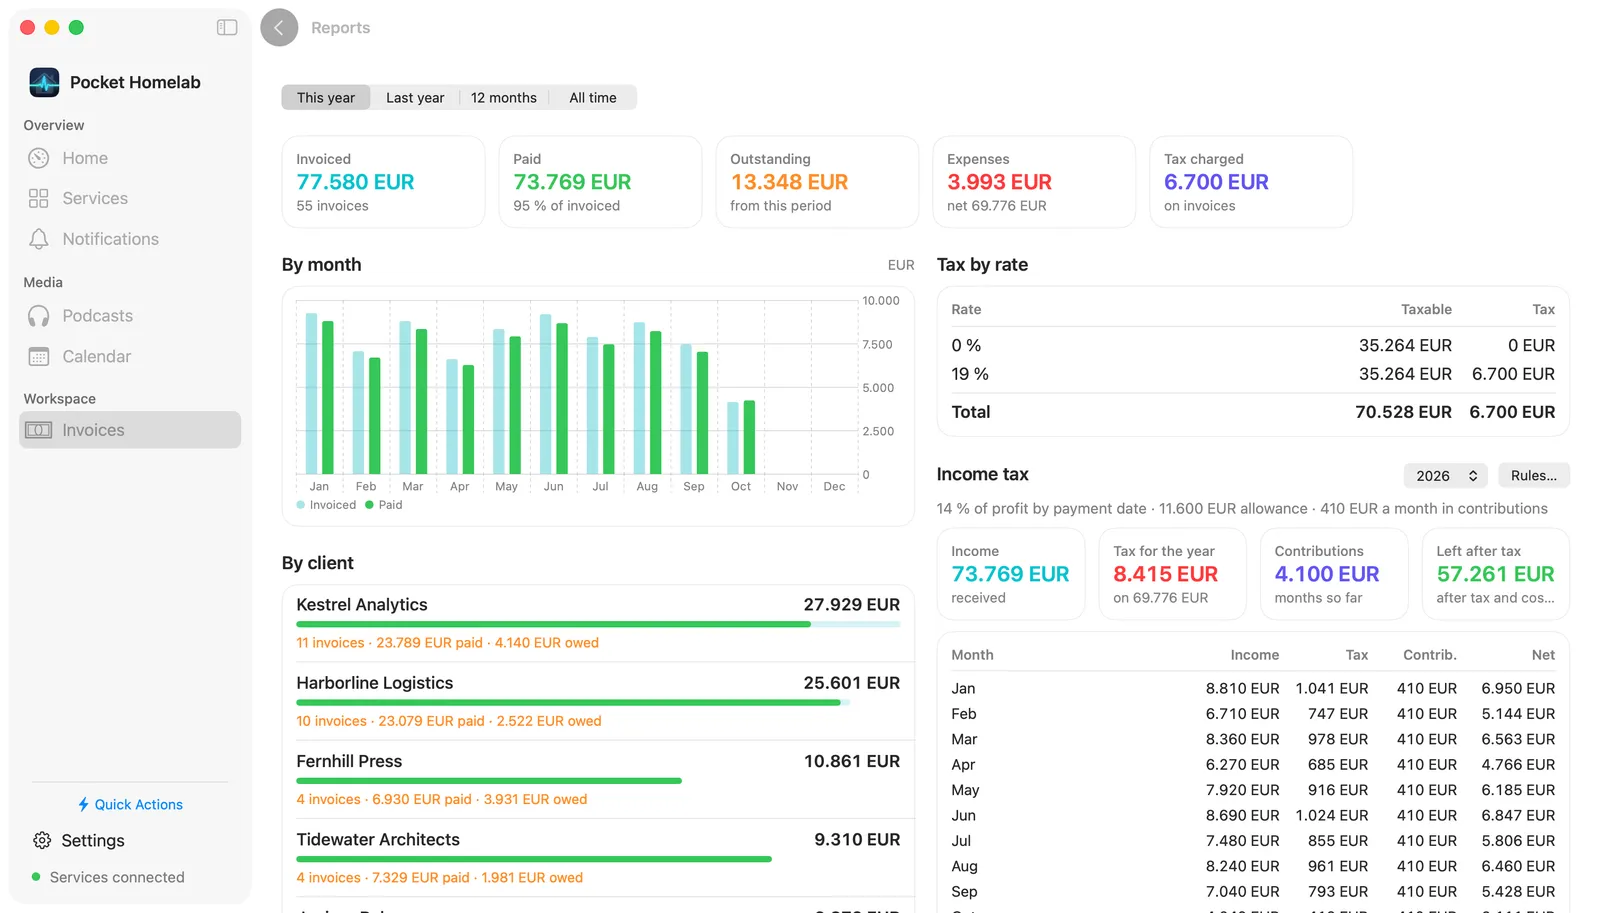The height and width of the screenshot is (913, 1600).
Task: Go back with the chevron button
Action: [279, 28]
